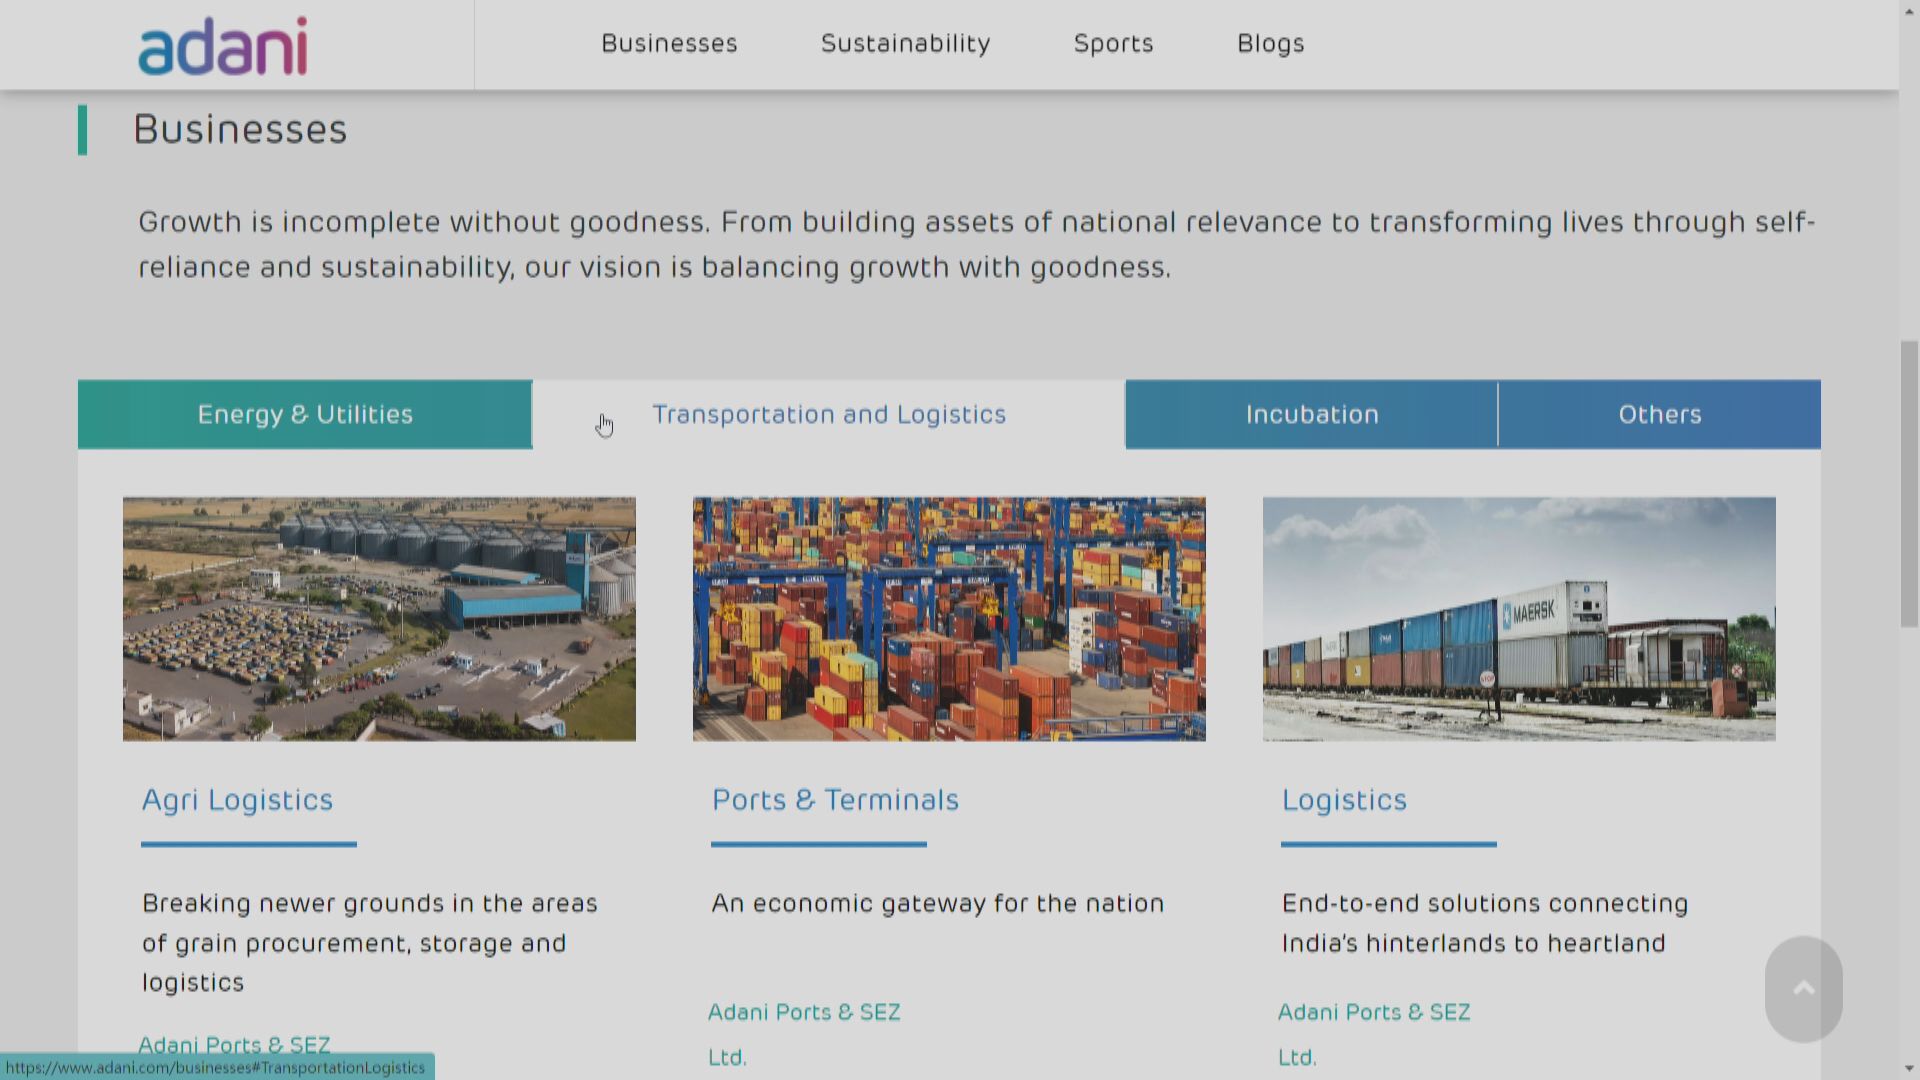The height and width of the screenshot is (1080, 1920).
Task: Follow Adani Ports & SEZ link under Agri Logistics
Action: pos(234,1044)
